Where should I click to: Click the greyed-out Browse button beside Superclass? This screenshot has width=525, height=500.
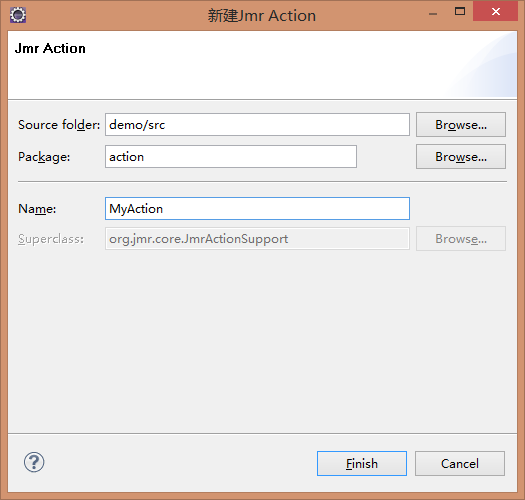[461, 238]
